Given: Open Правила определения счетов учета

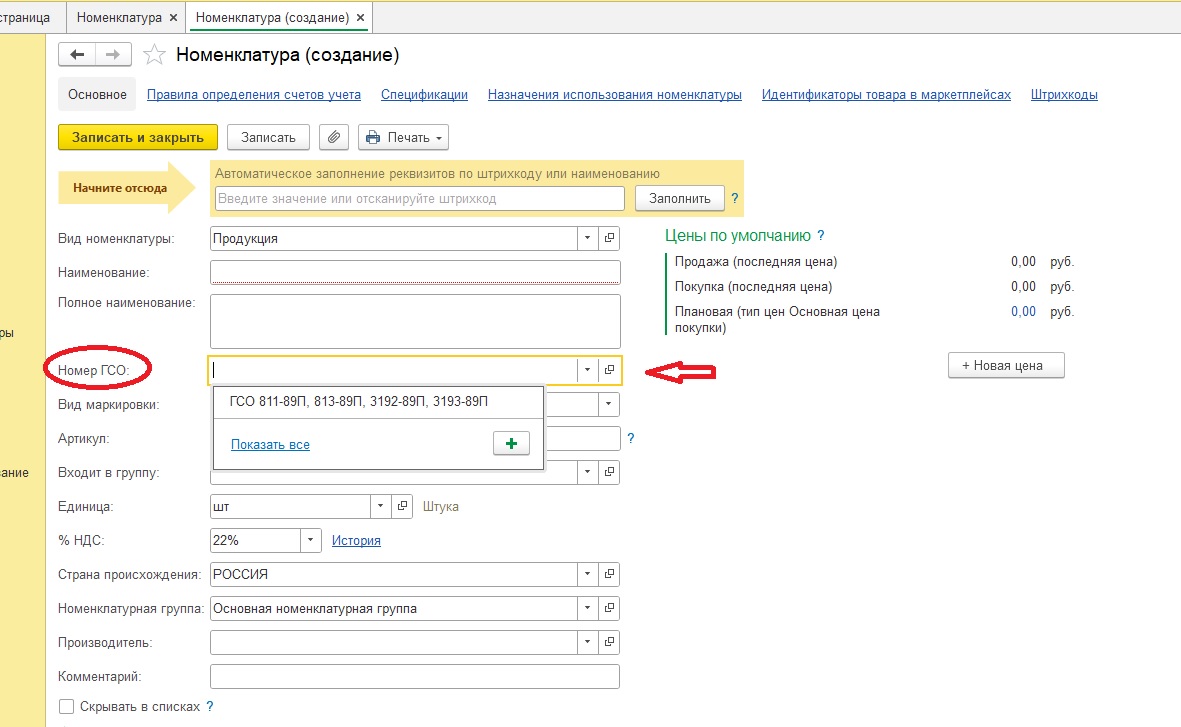Looking at the screenshot, I should point(254,94).
